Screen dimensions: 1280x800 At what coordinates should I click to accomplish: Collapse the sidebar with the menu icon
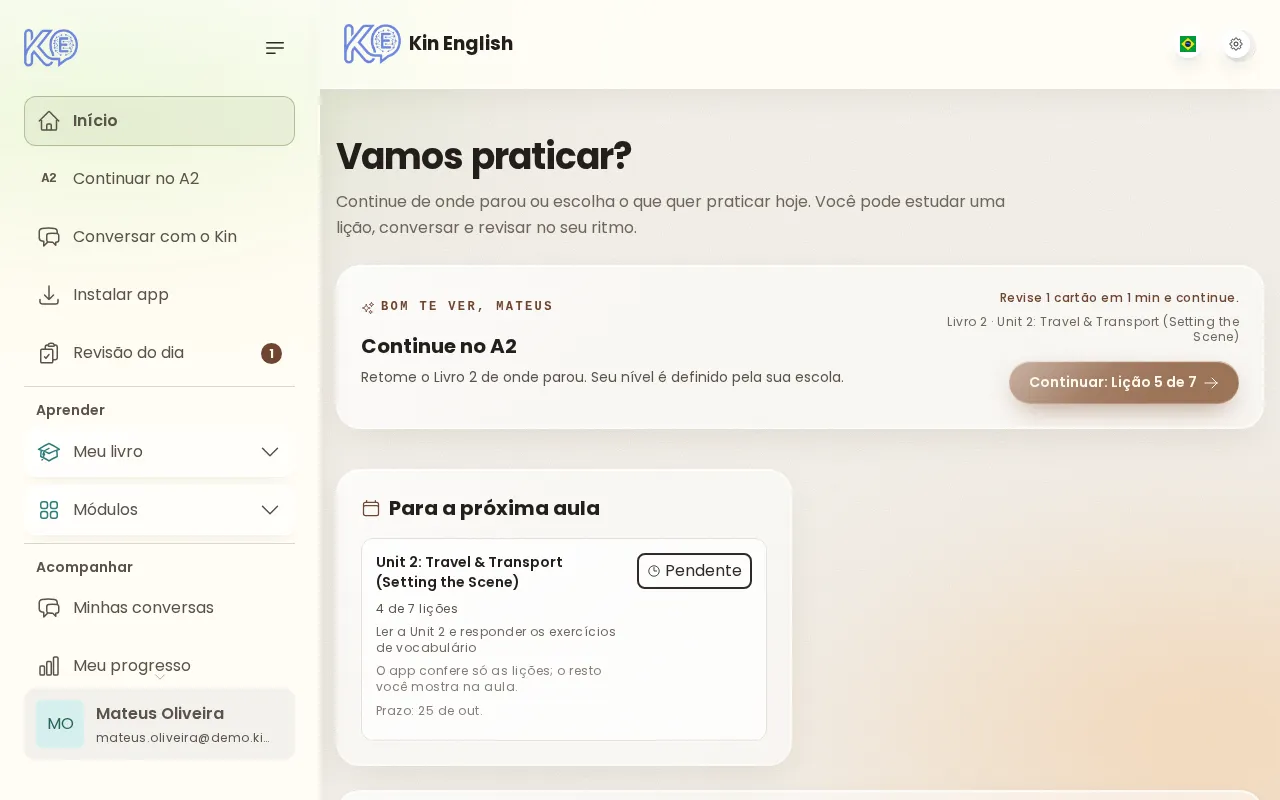[275, 48]
